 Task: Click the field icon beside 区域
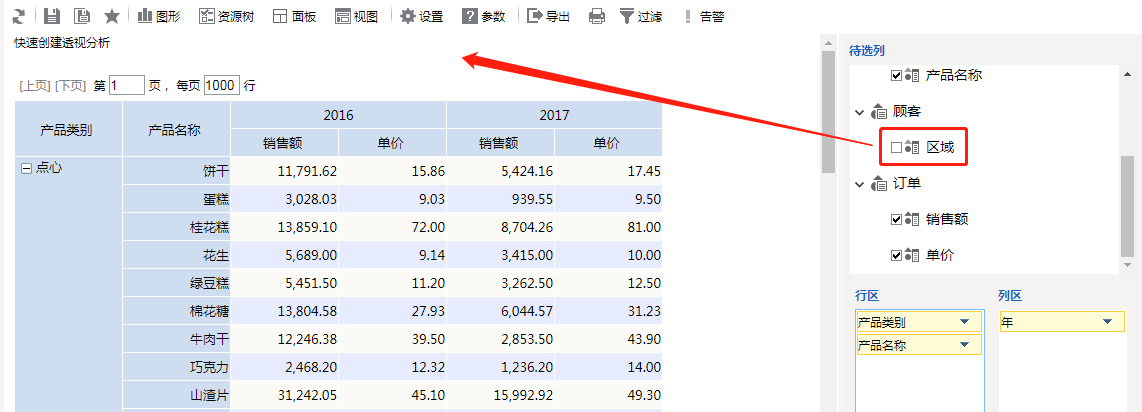pyautogui.click(x=913, y=148)
